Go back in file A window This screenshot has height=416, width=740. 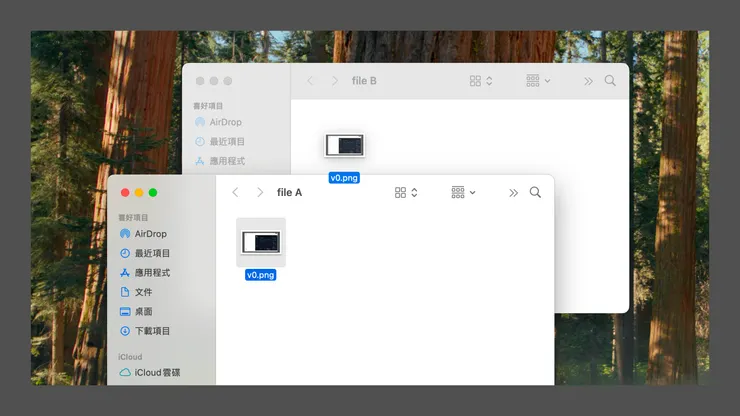[x=235, y=193]
